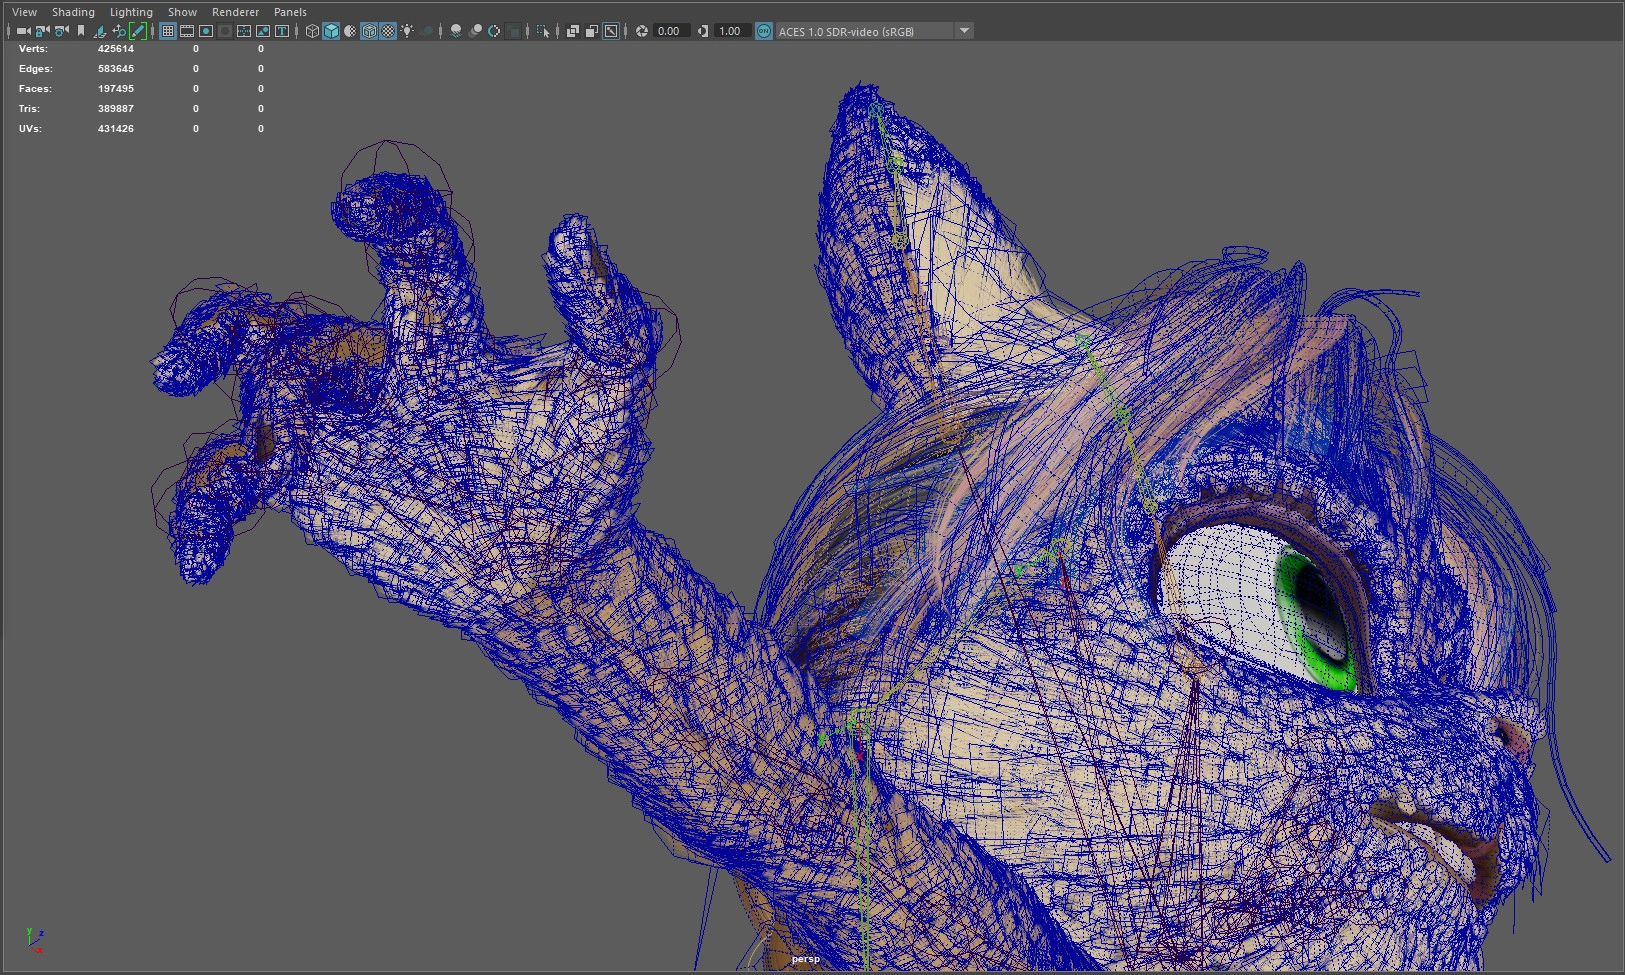
Task: Turn off color management ON button
Action: click(764, 31)
